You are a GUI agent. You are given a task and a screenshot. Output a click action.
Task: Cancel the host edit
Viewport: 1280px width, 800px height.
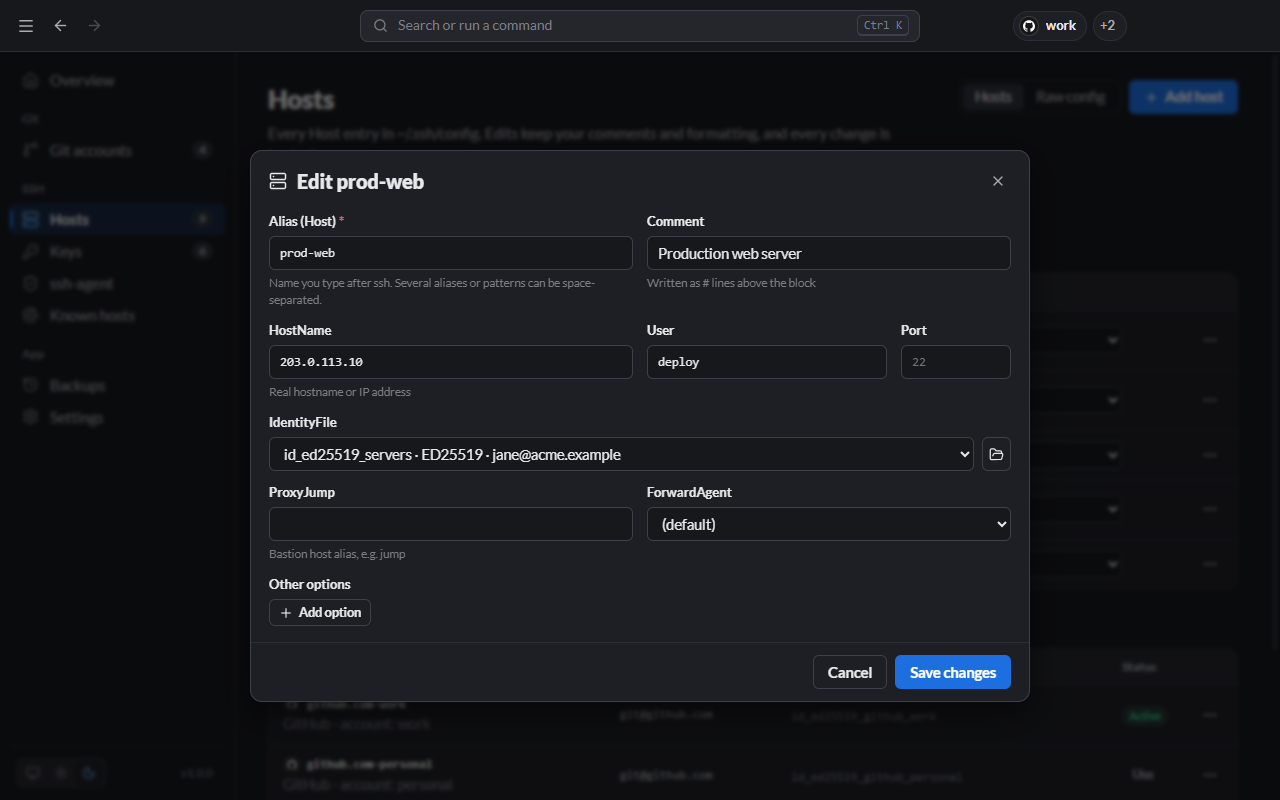tap(850, 673)
